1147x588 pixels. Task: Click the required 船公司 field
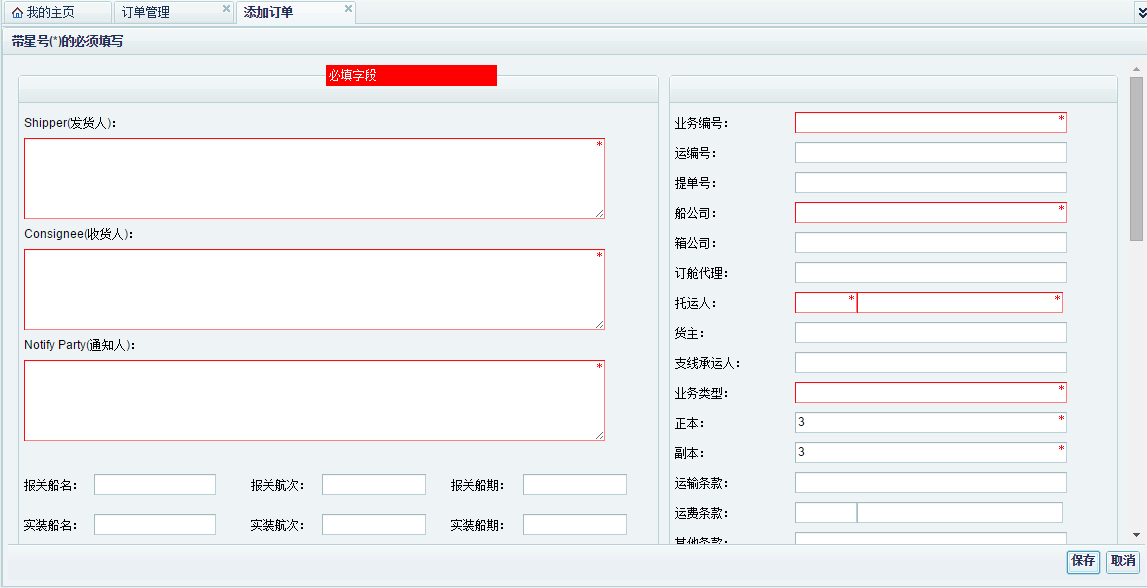(930, 212)
